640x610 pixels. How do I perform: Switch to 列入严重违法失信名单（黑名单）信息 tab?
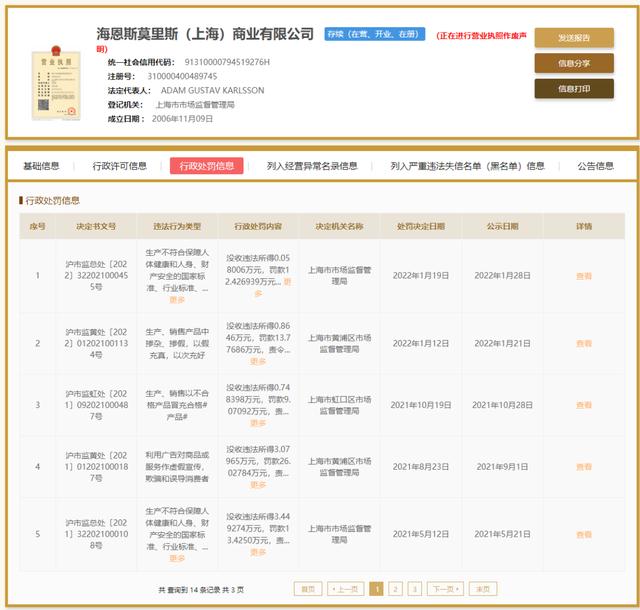[467, 166]
